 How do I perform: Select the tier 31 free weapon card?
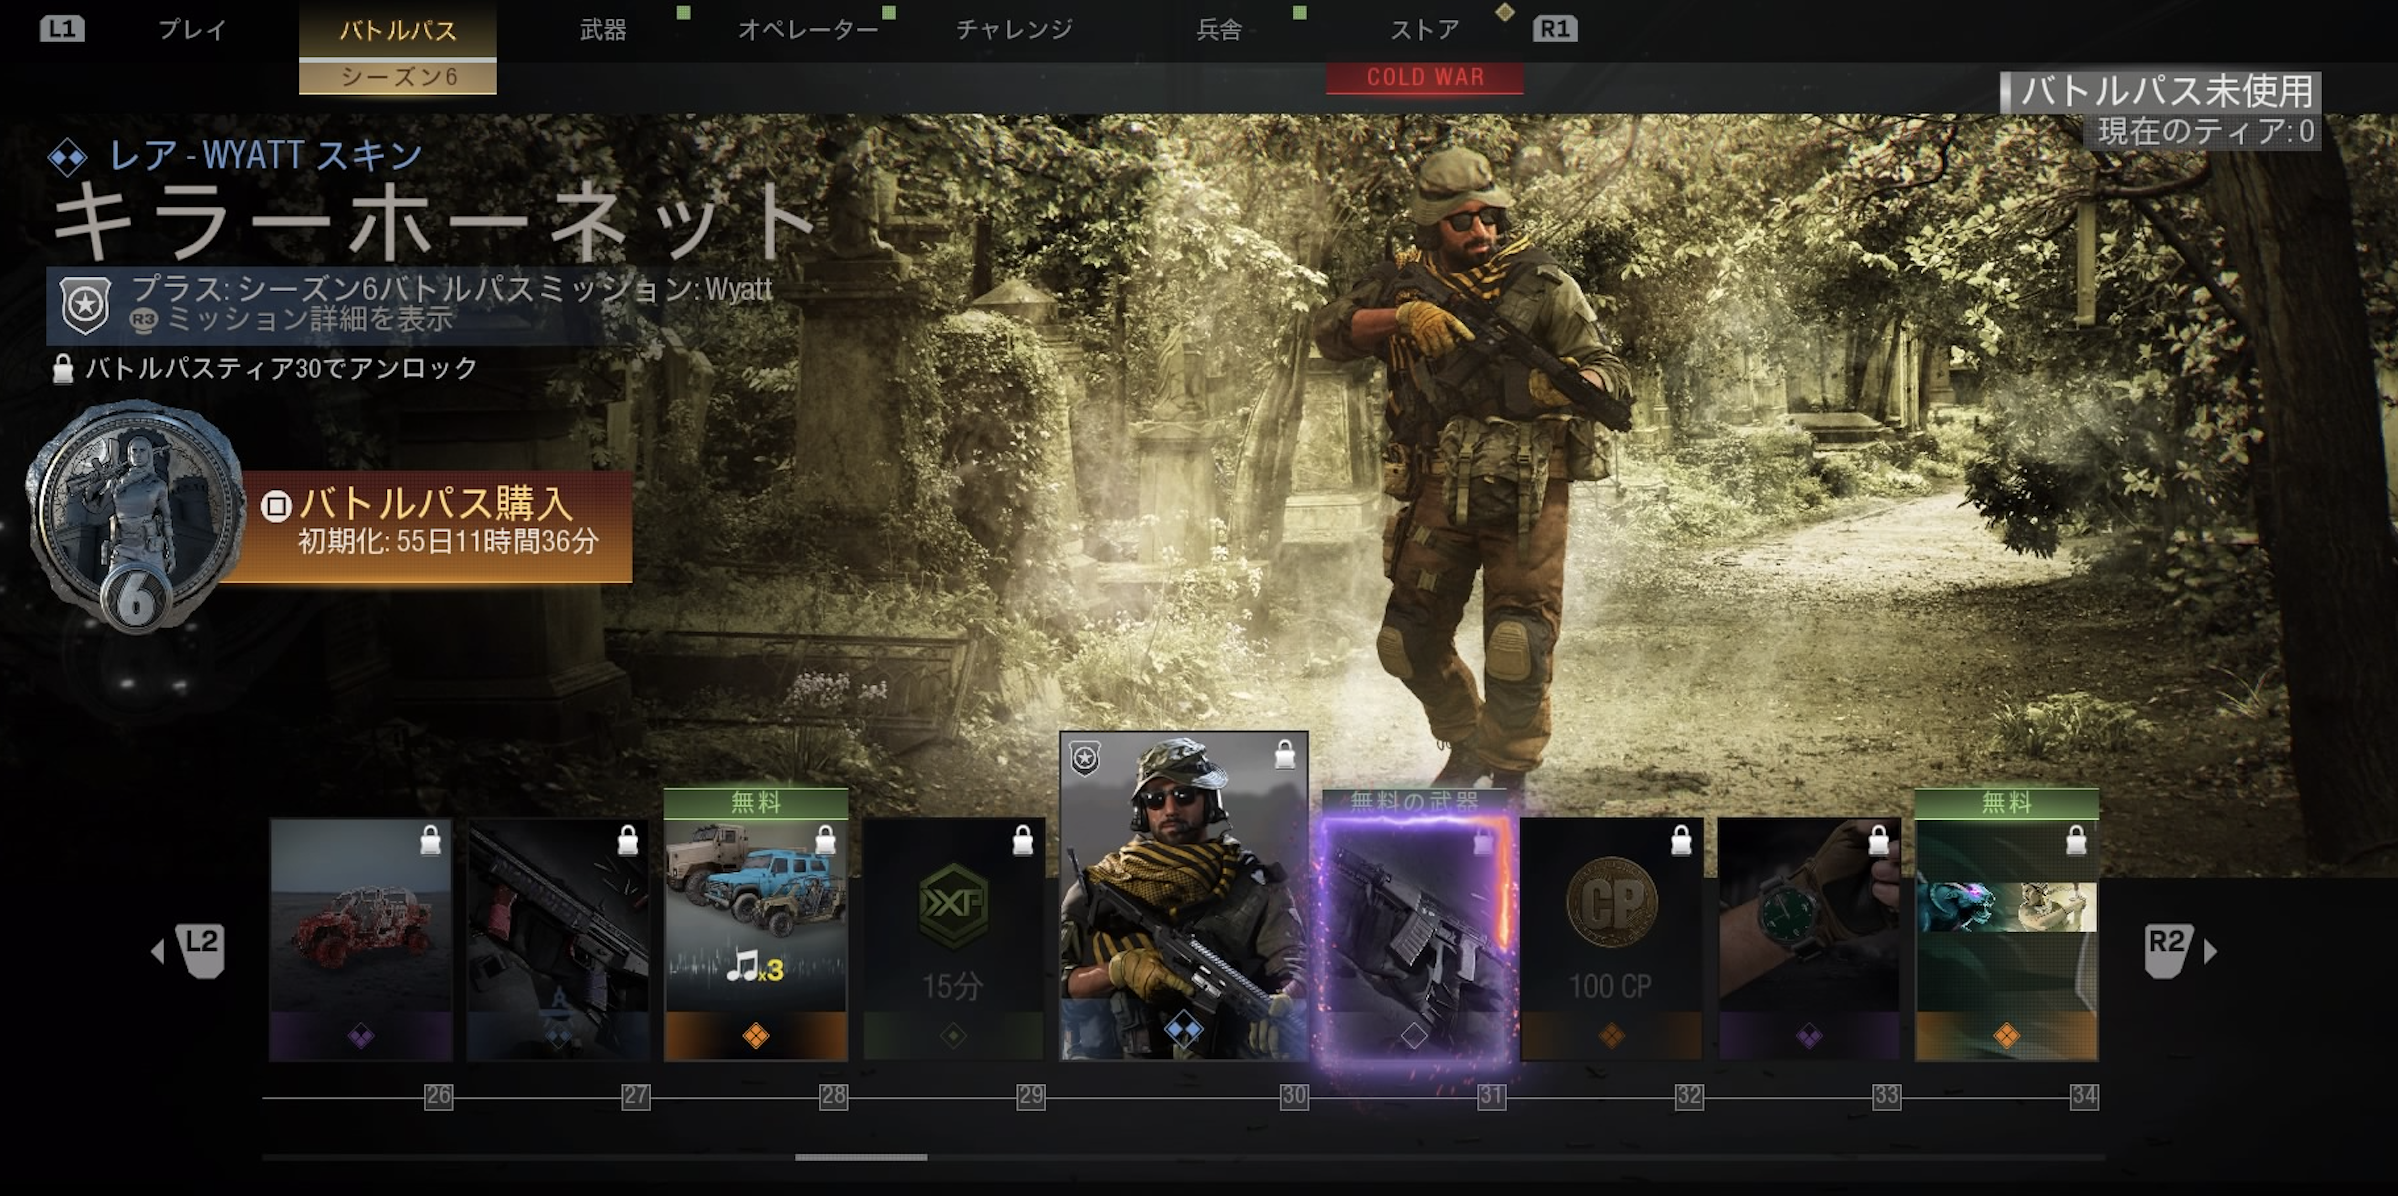(1414, 939)
